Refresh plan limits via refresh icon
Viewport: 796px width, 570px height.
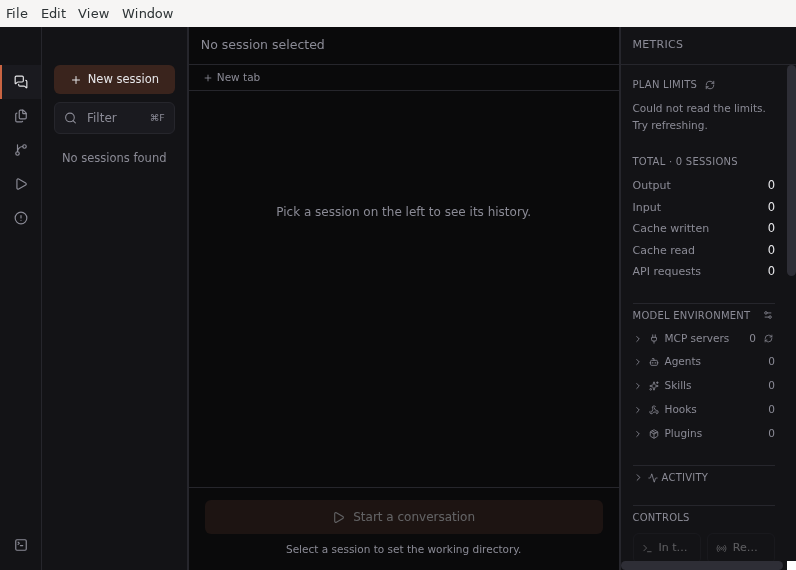(710, 85)
